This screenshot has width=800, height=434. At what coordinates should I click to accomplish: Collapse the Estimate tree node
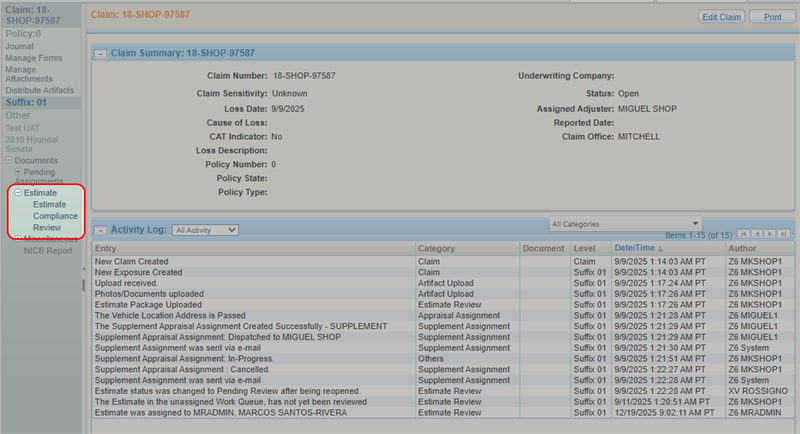coord(17,192)
